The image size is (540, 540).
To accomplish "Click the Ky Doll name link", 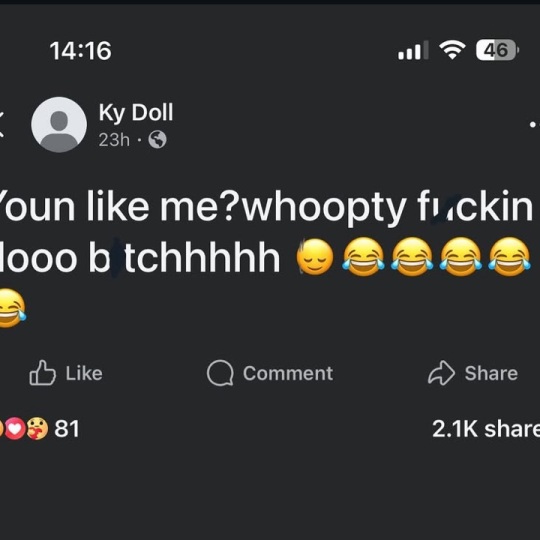I will pos(136,112).
